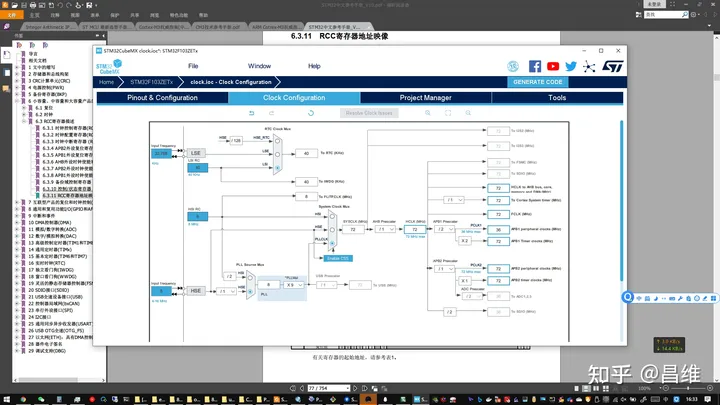Switch to Project Manager tab
Screen dimensions: 720x405
pyautogui.click(x=425, y=98)
